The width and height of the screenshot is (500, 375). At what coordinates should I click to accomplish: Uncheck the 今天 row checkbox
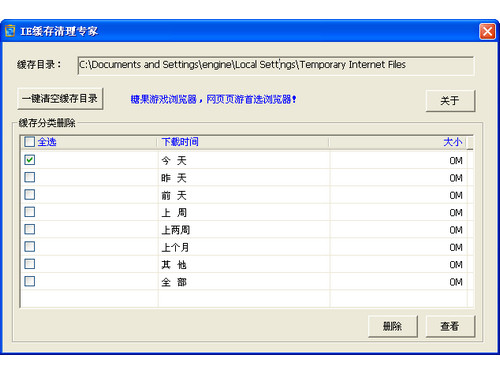click(x=29, y=160)
